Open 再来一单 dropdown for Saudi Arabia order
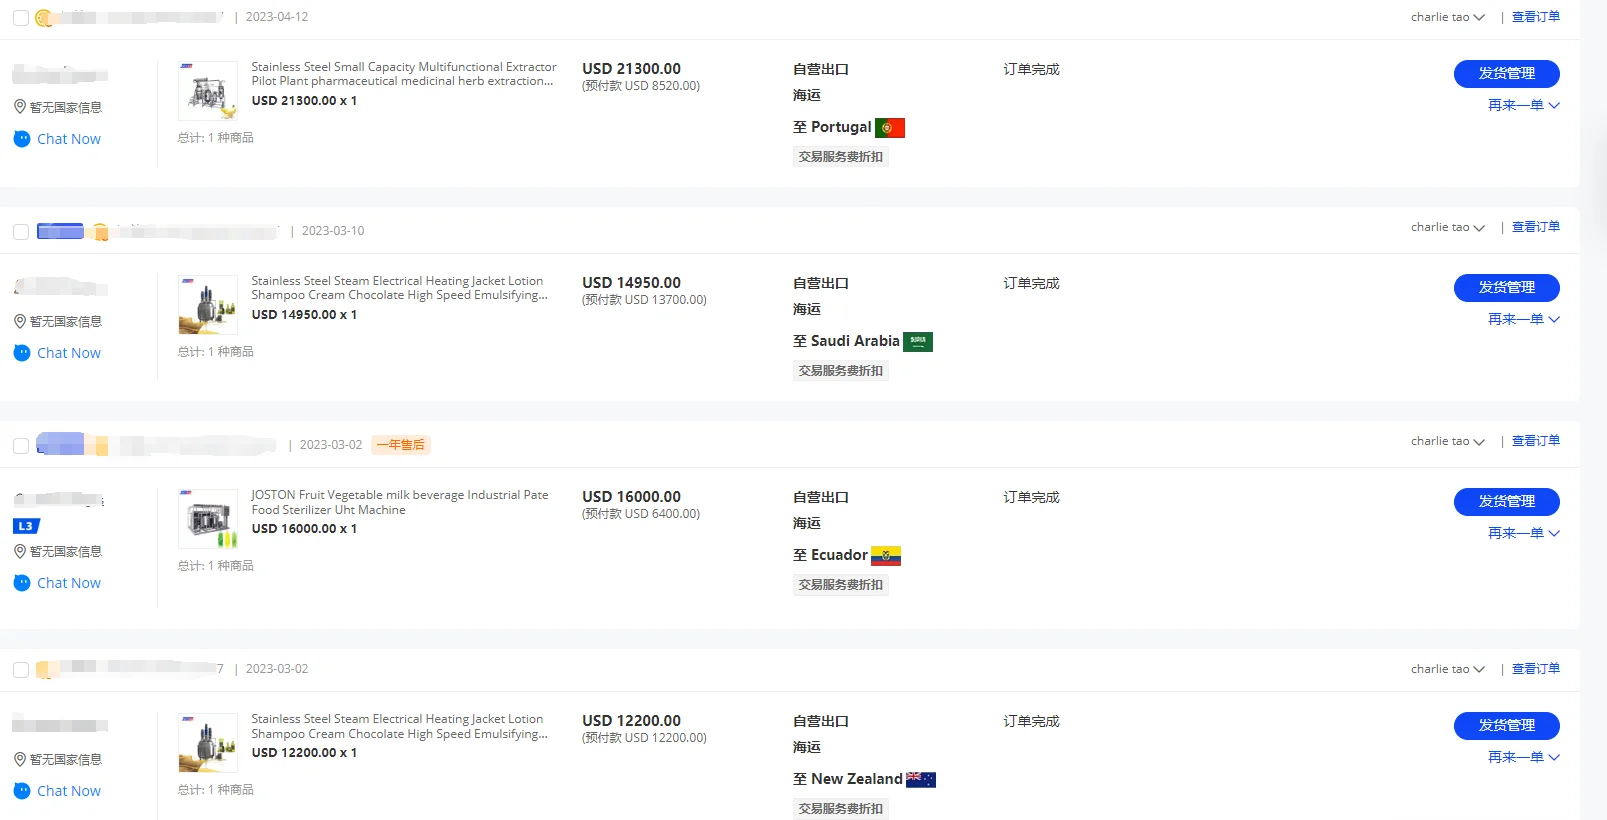This screenshot has width=1607, height=820. tap(1524, 319)
